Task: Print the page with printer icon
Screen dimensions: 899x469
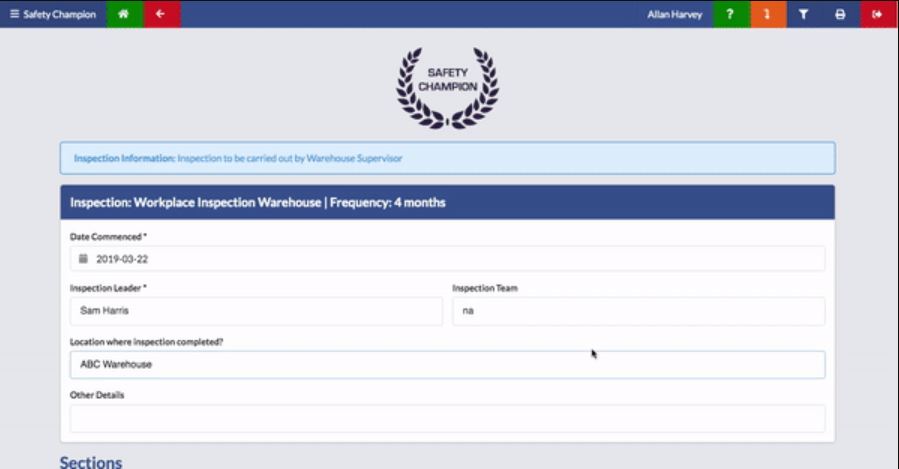Action: pos(841,14)
